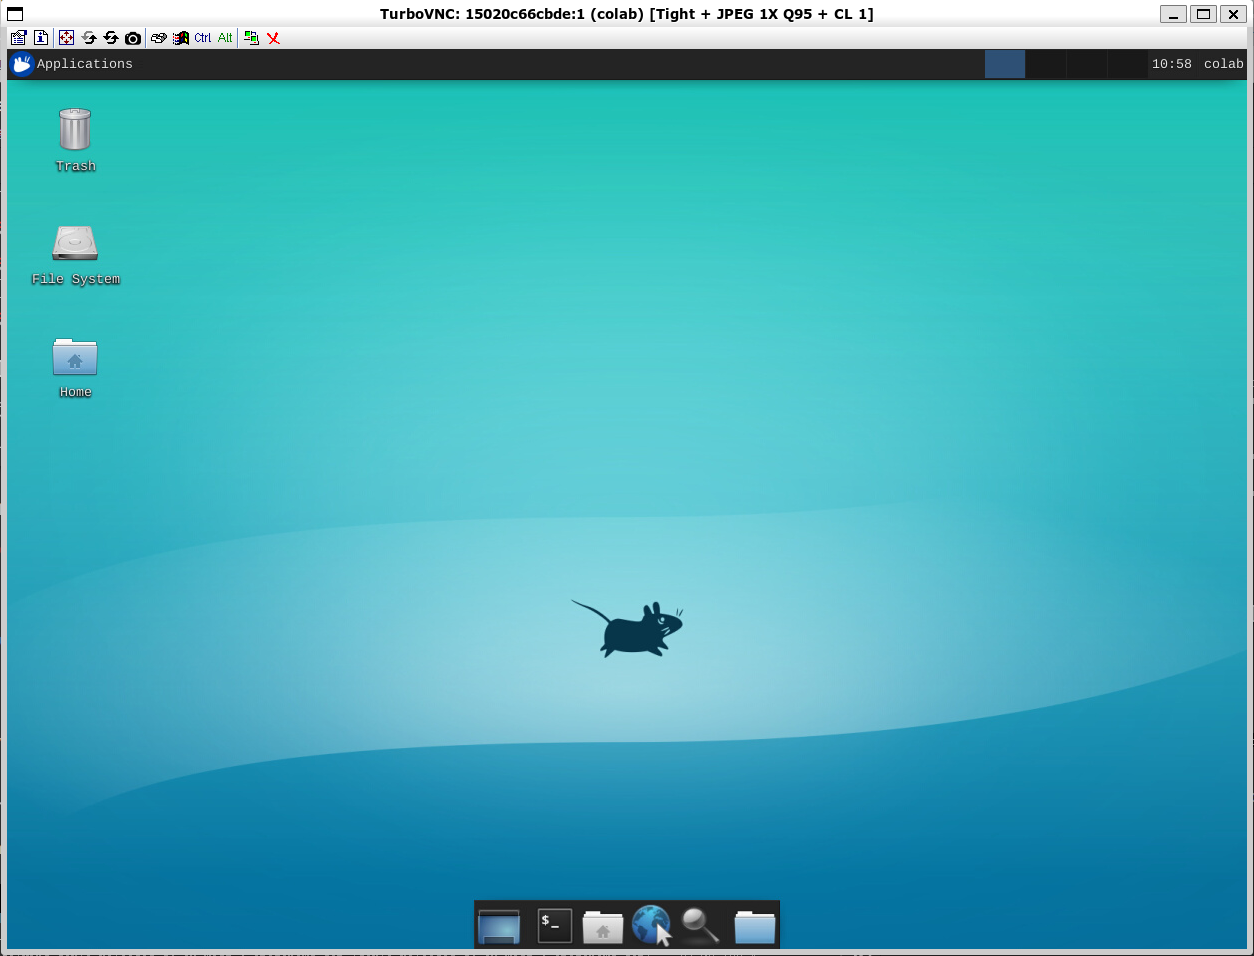Switch to the highlighted blue workspace
The height and width of the screenshot is (956, 1254).
(1005, 64)
